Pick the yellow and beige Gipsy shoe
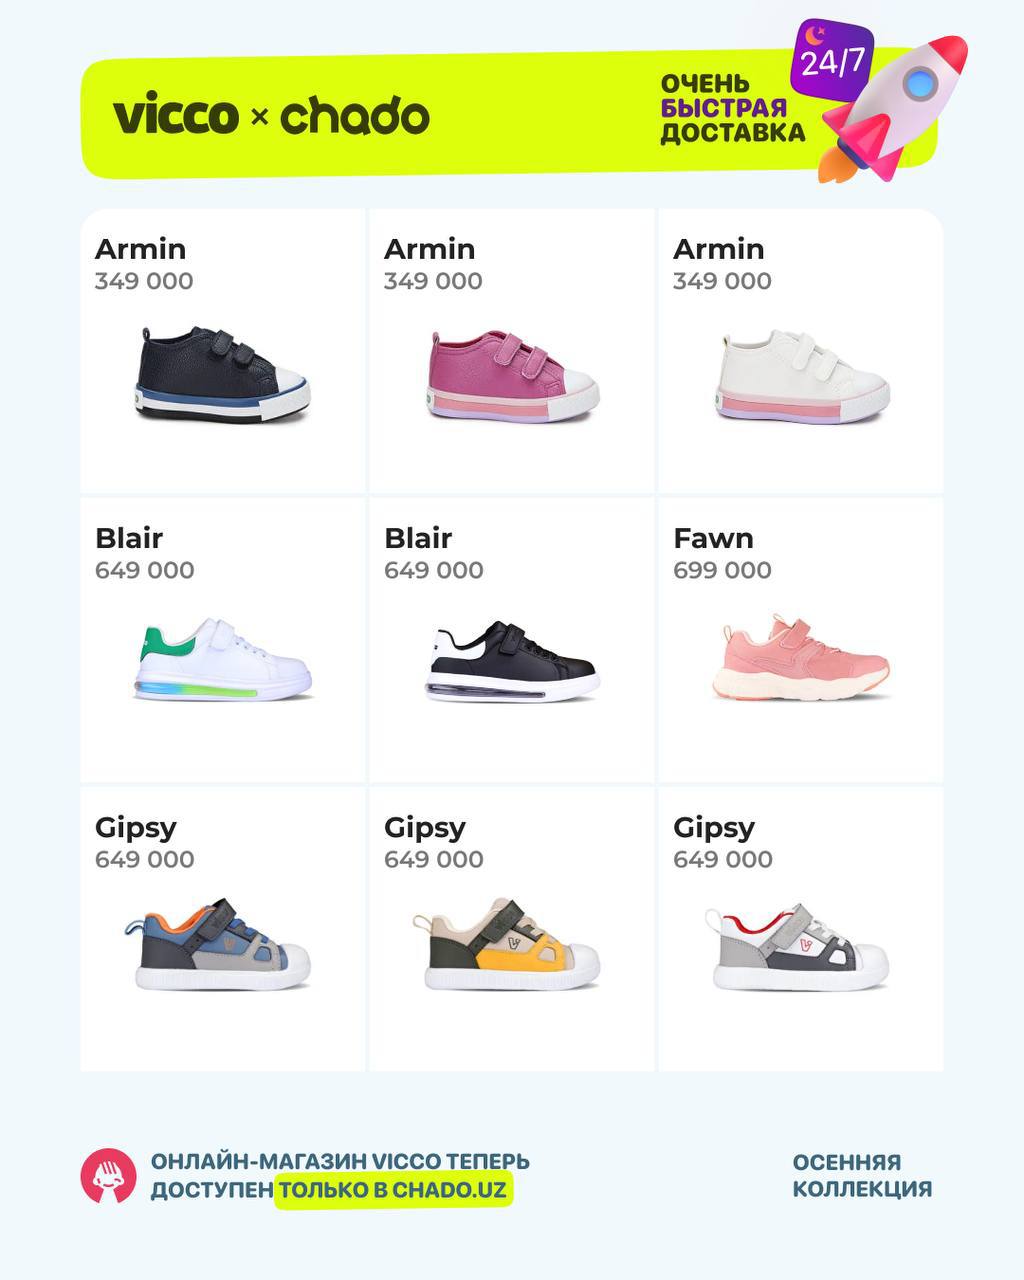Image resolution: width=1024 pixels, height=1280 pixels. (x=508, y=944)
